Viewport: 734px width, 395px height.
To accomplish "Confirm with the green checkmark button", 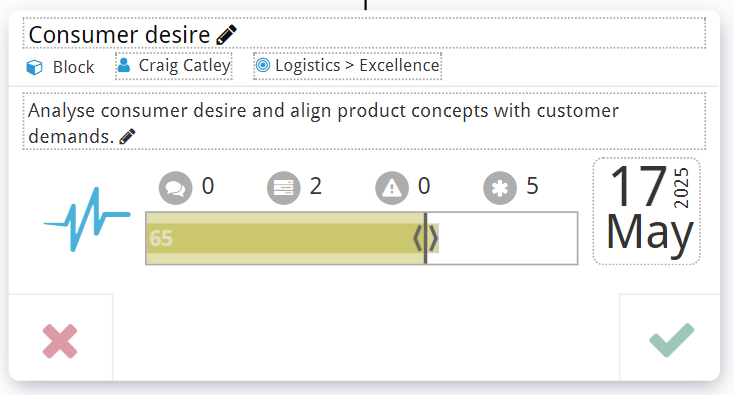I will point(672,340).
